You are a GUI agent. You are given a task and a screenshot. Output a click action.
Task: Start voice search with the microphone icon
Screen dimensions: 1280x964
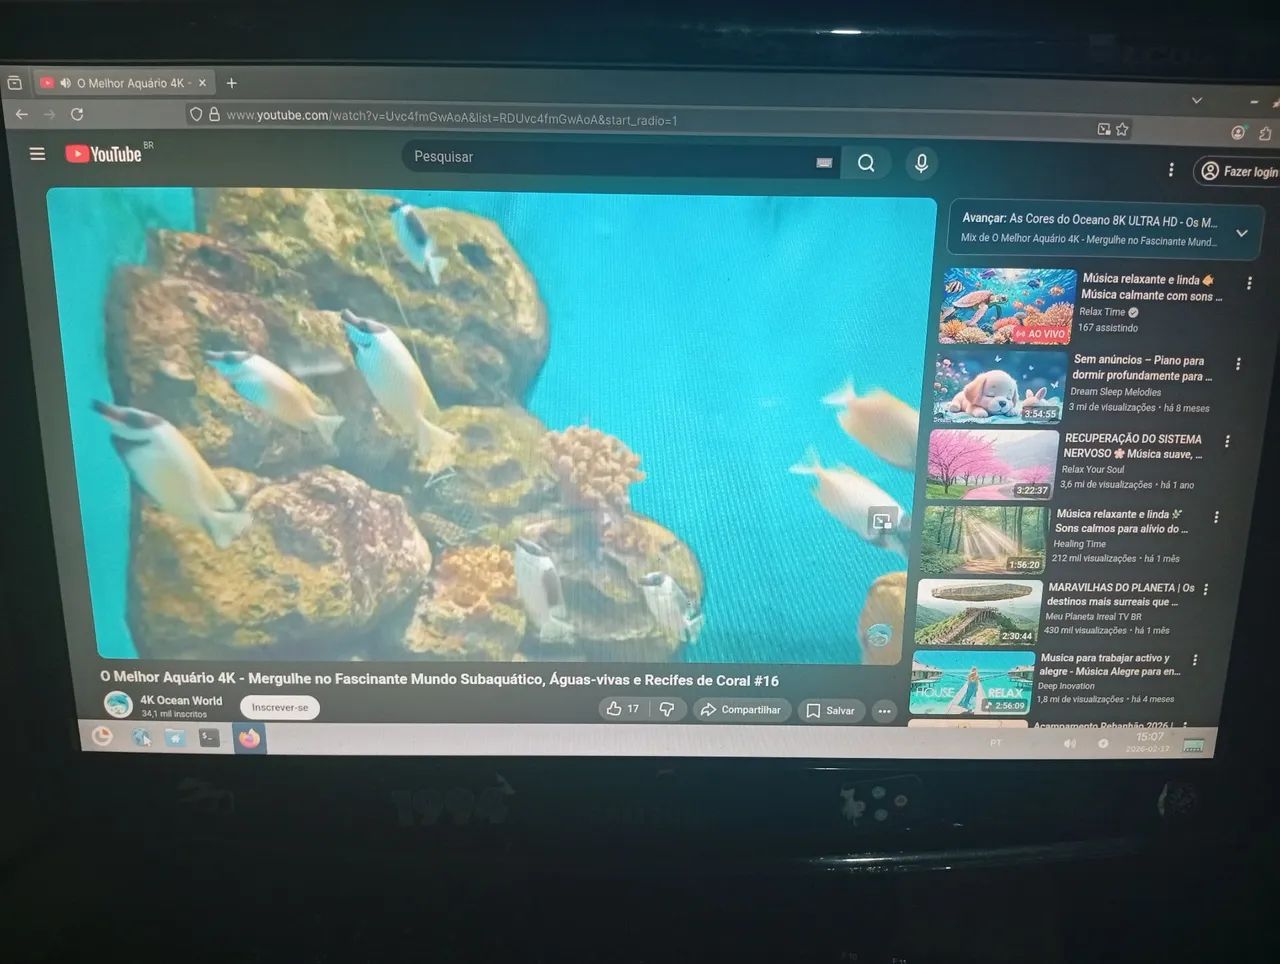(921, 163)
